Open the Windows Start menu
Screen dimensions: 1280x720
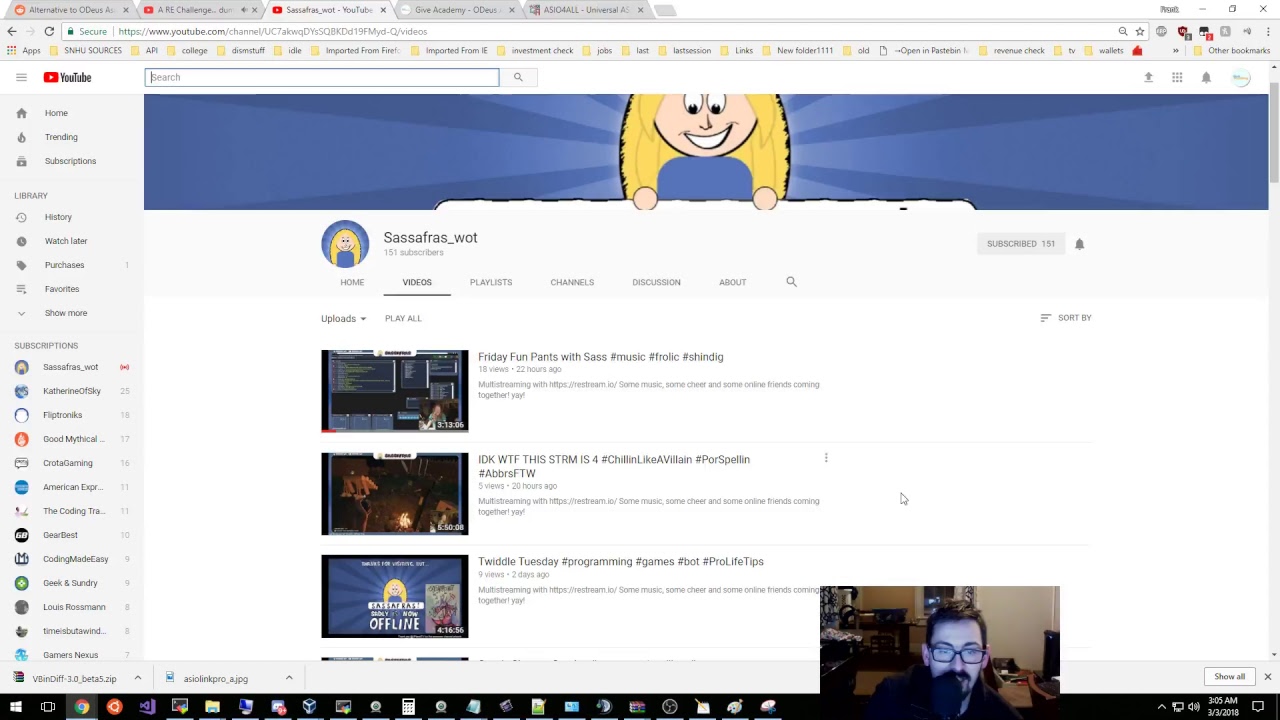coord(17,707)
